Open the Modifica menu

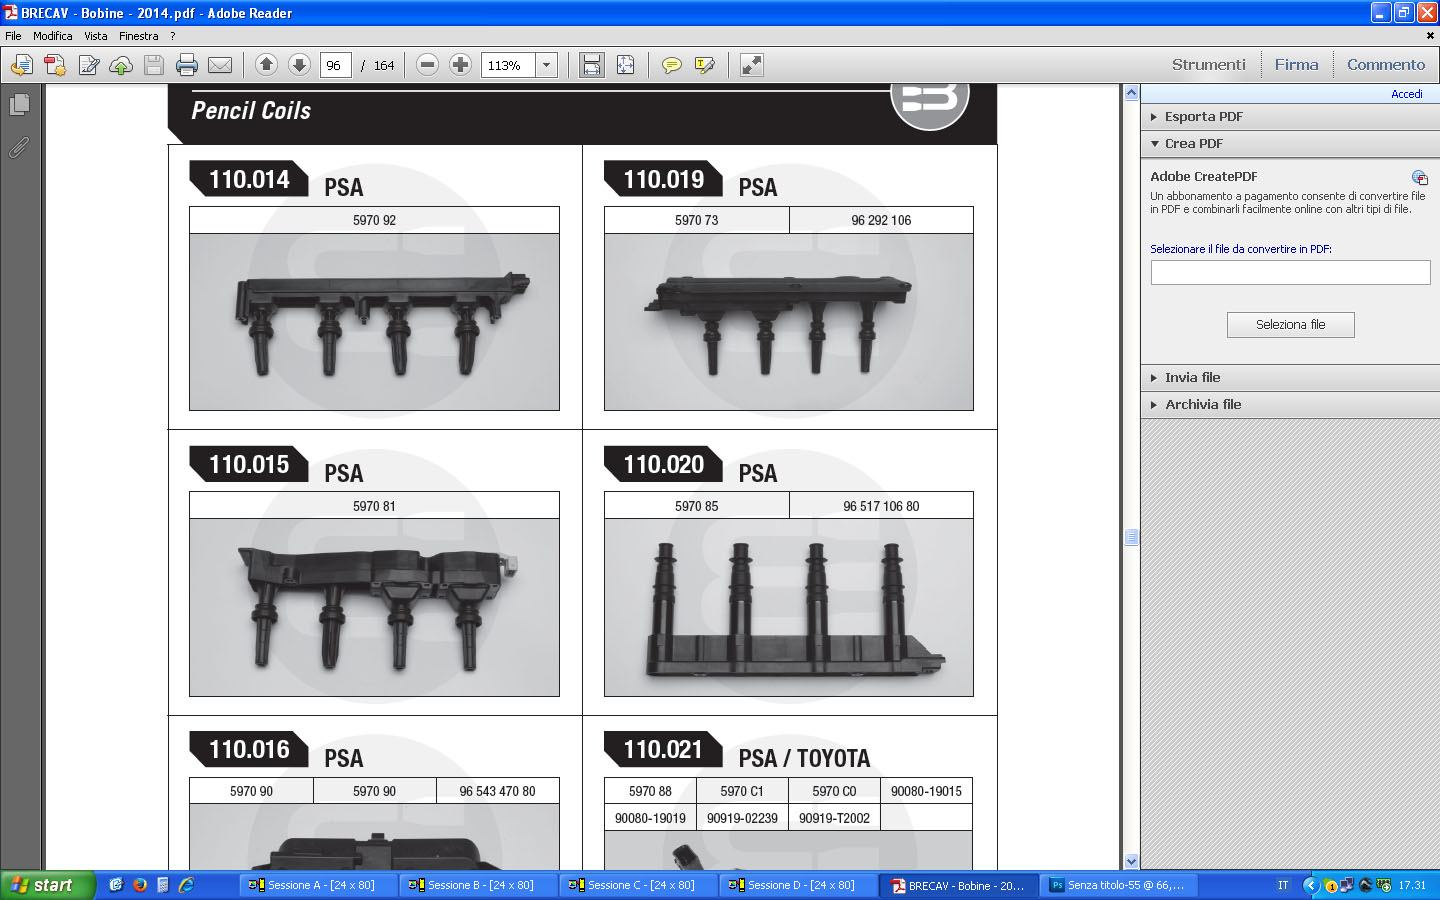52,36
